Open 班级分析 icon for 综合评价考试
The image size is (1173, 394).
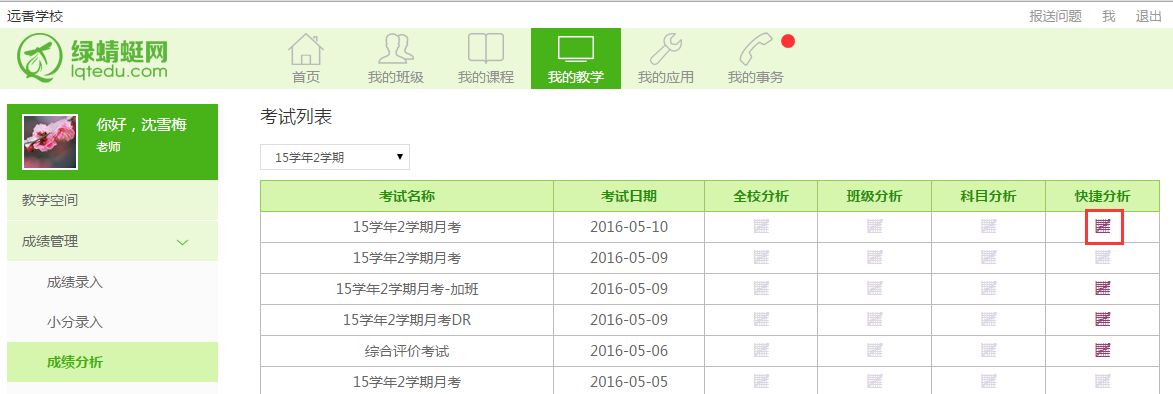[x=875, y=351]
